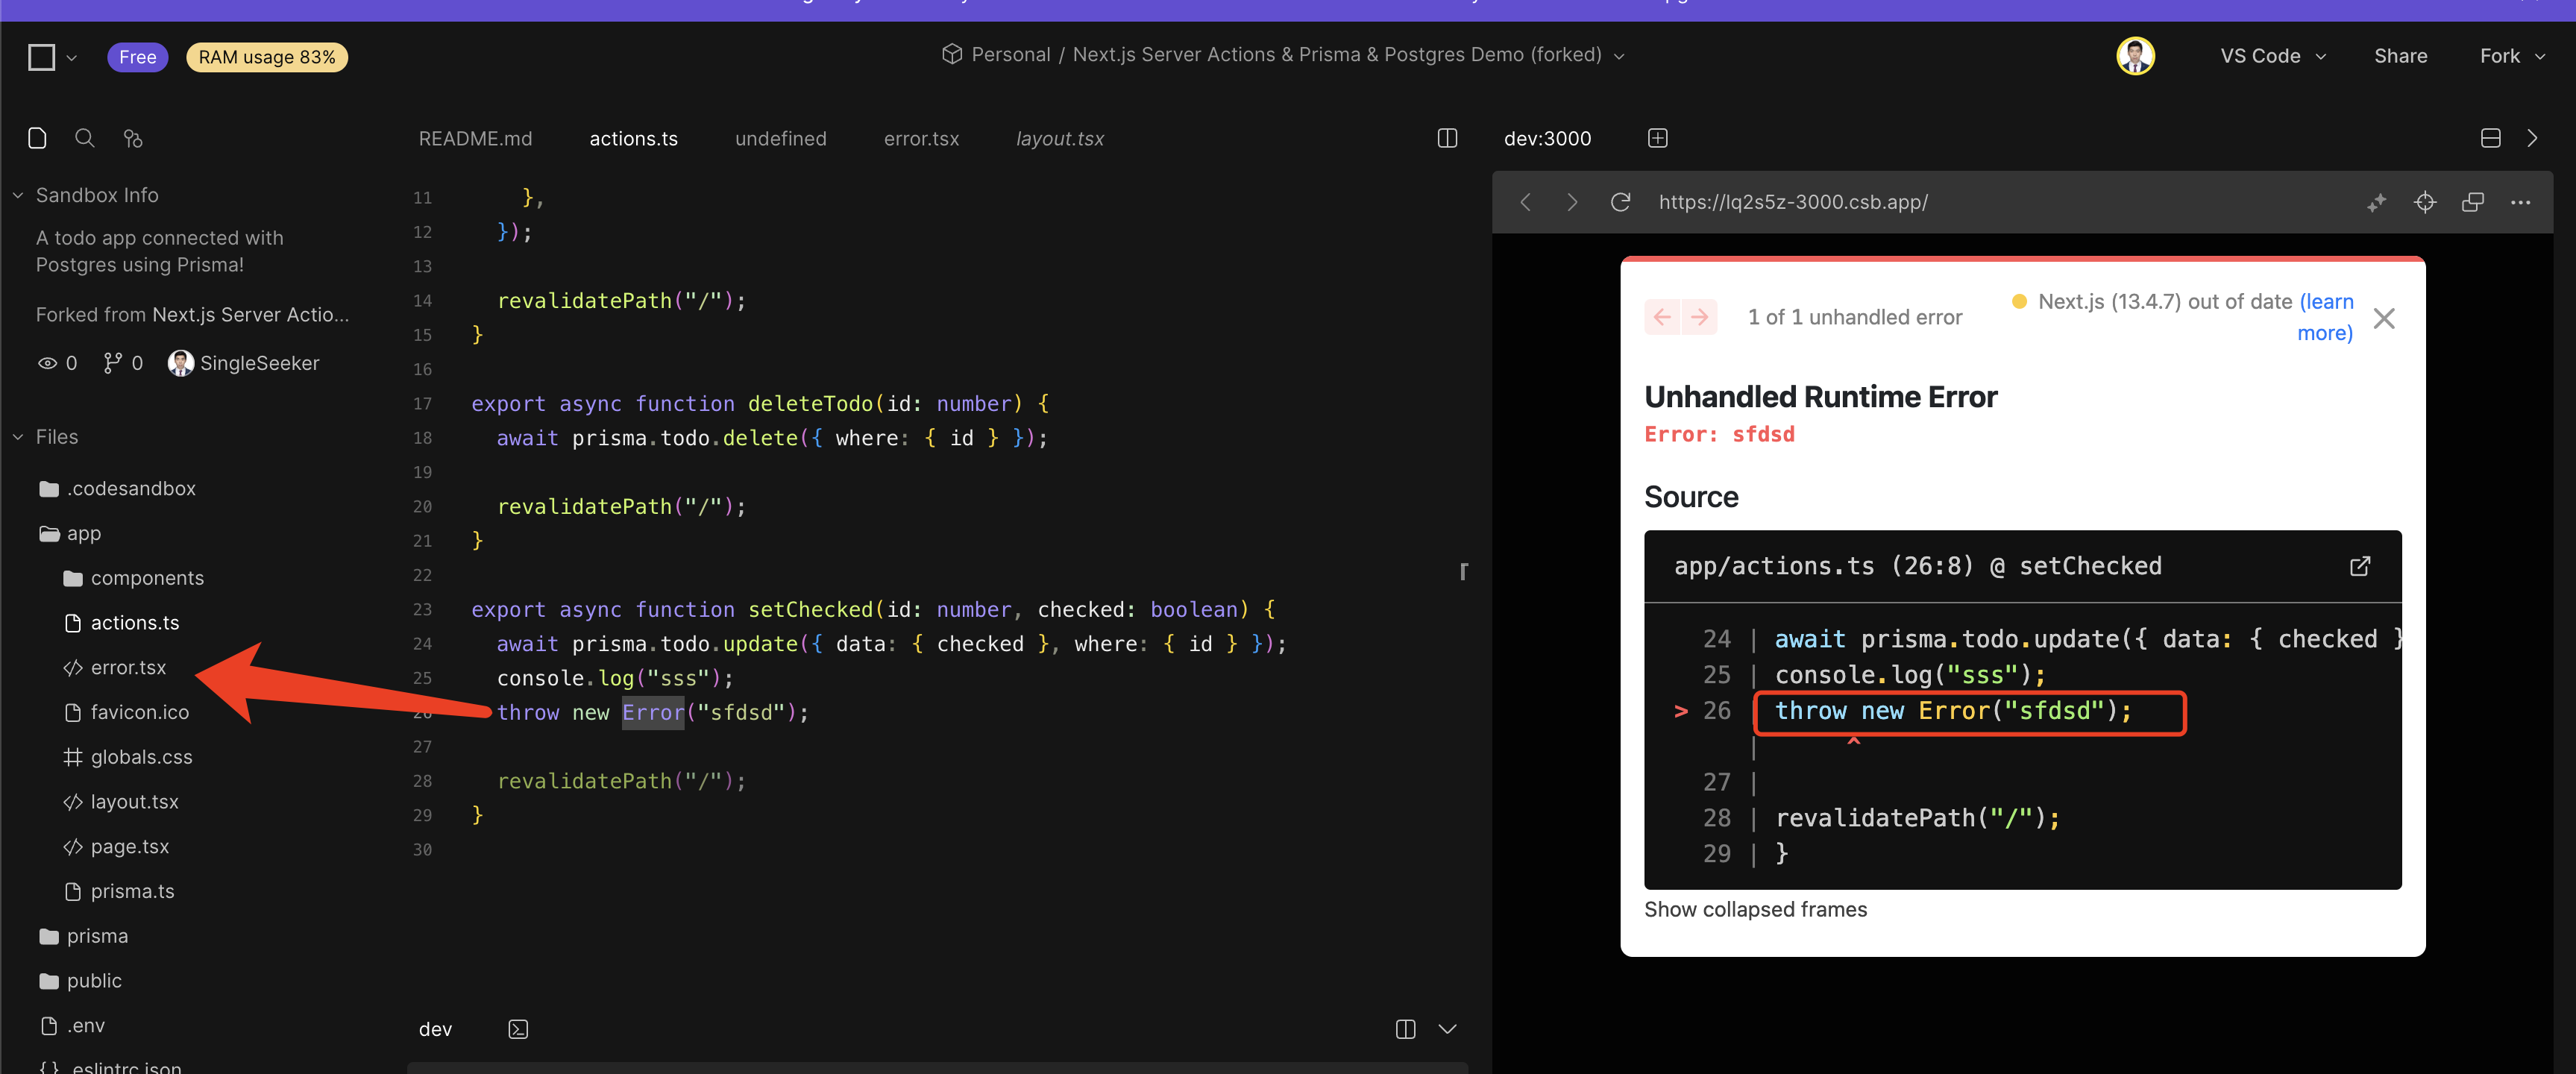Open the search icon in sidebar

[x=85, y=138]
